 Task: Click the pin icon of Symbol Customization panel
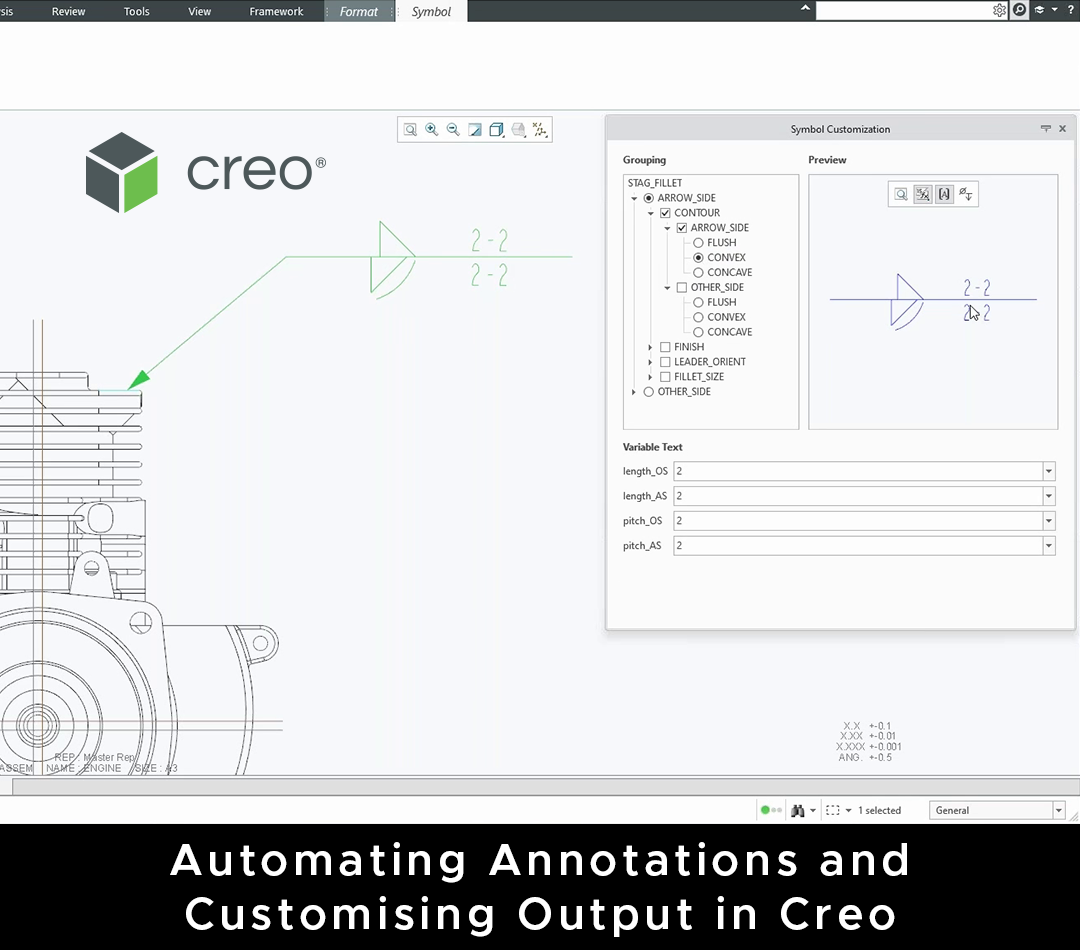click(x=1046, y=129)
